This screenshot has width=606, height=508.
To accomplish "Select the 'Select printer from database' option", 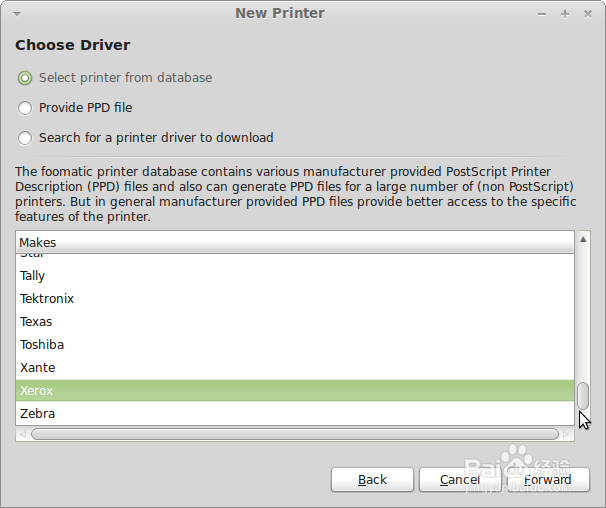I will [x=25, y=78].
